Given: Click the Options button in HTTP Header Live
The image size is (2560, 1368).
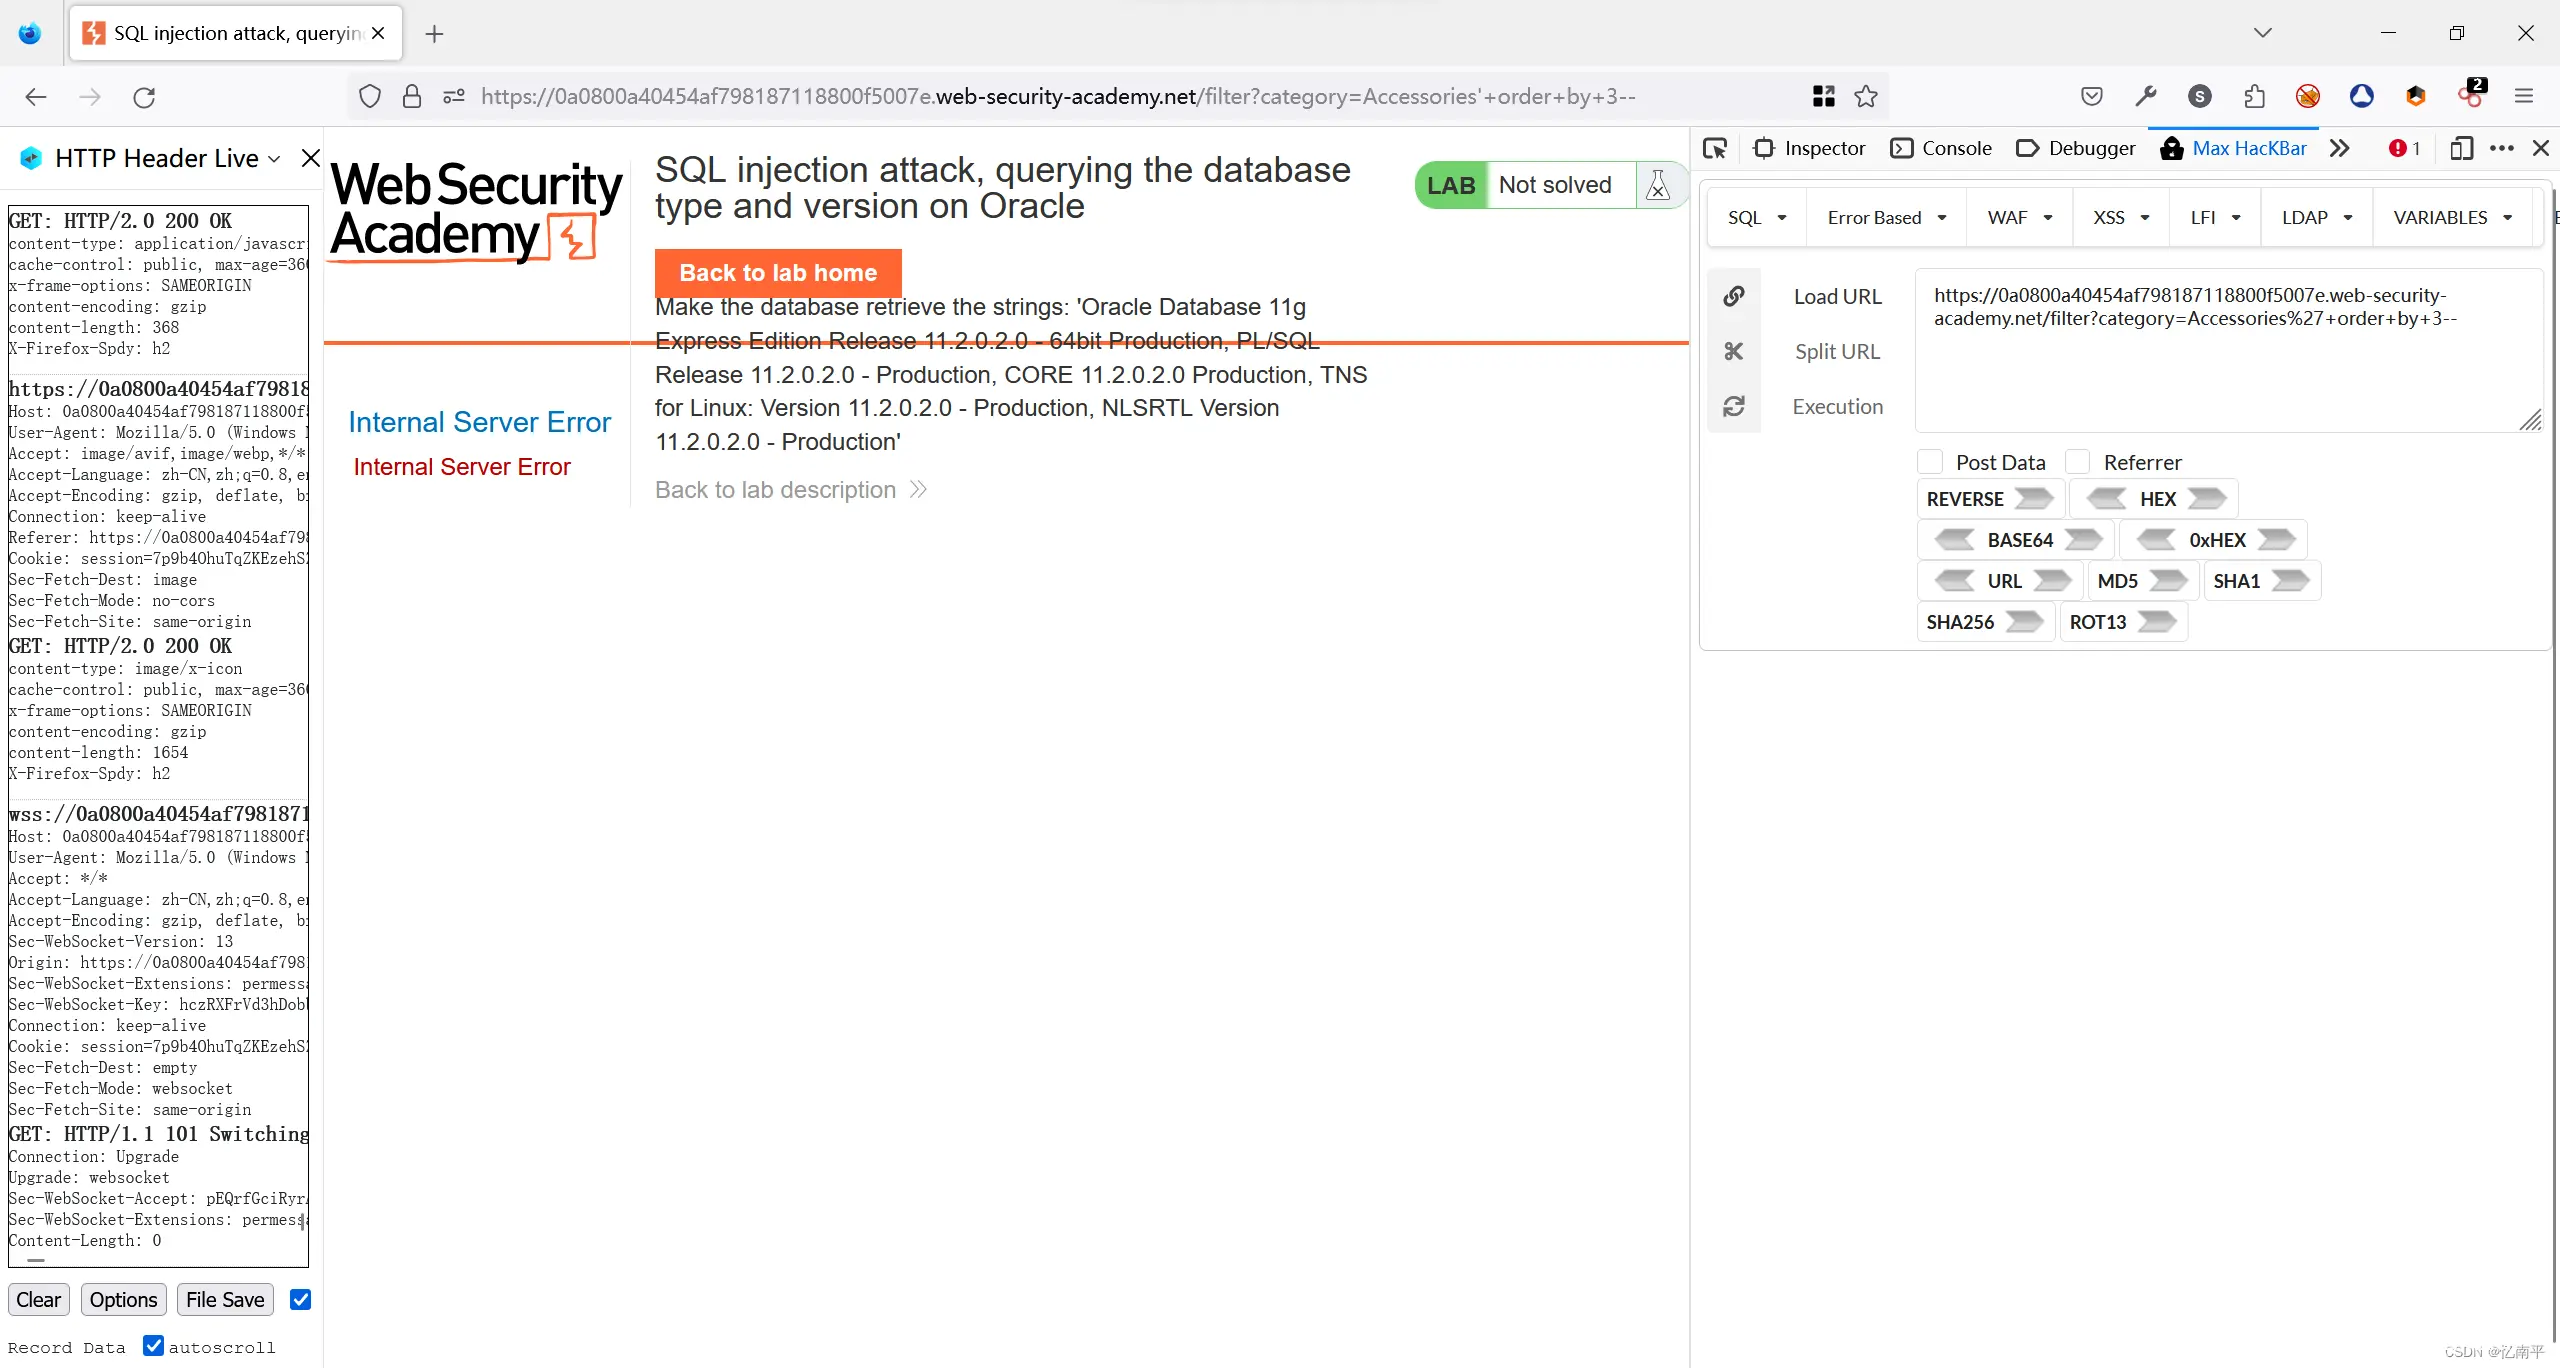Looking at the screenshot, I should click(122, 1299).
